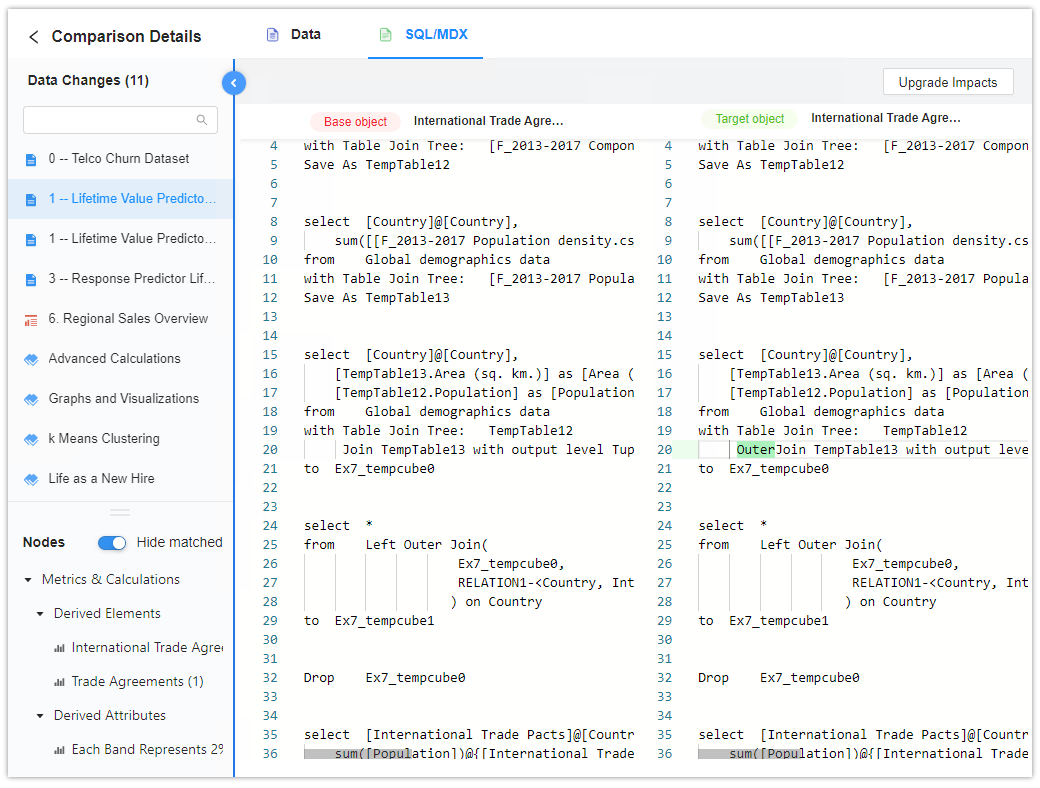Click the document icon for Telco Churn Dataset

click(x=31, y=159)
